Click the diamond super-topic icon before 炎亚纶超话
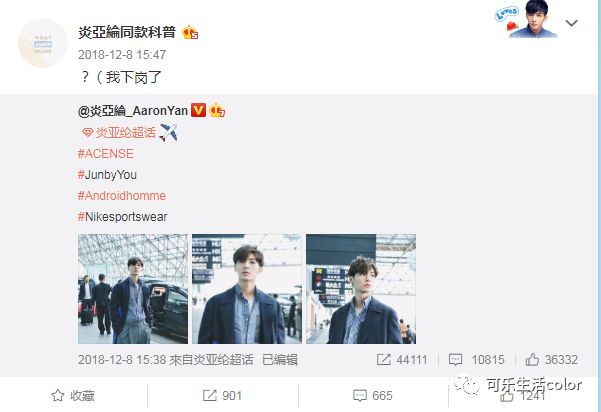Image resolution: width=601 pixels, height=412 pixels. pos(87,133)
